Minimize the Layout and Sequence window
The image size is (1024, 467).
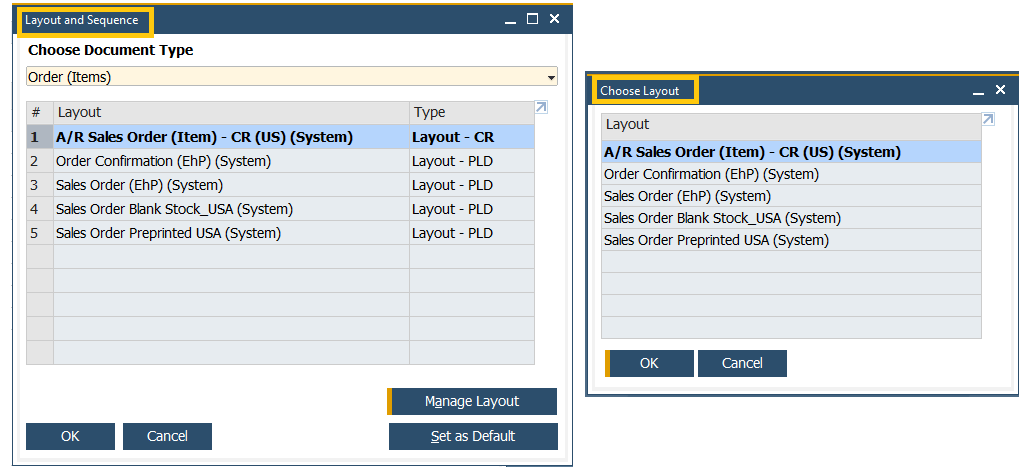(x=511, y=20)
